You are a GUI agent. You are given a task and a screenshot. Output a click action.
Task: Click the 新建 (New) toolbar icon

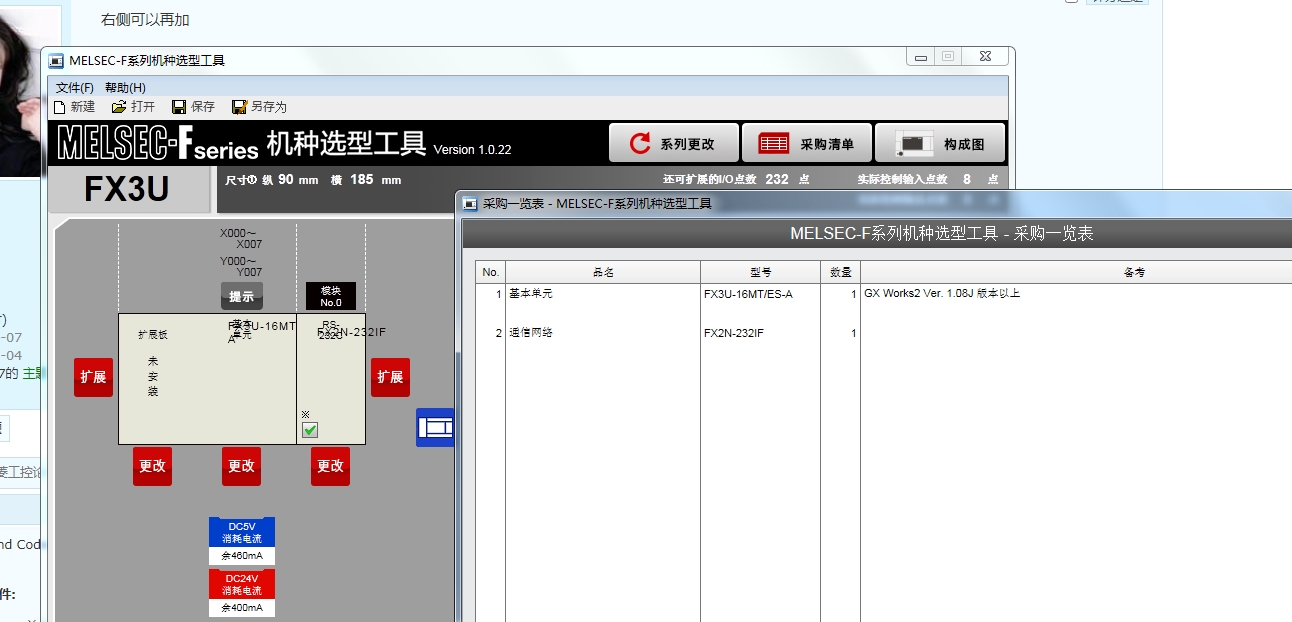60,107
